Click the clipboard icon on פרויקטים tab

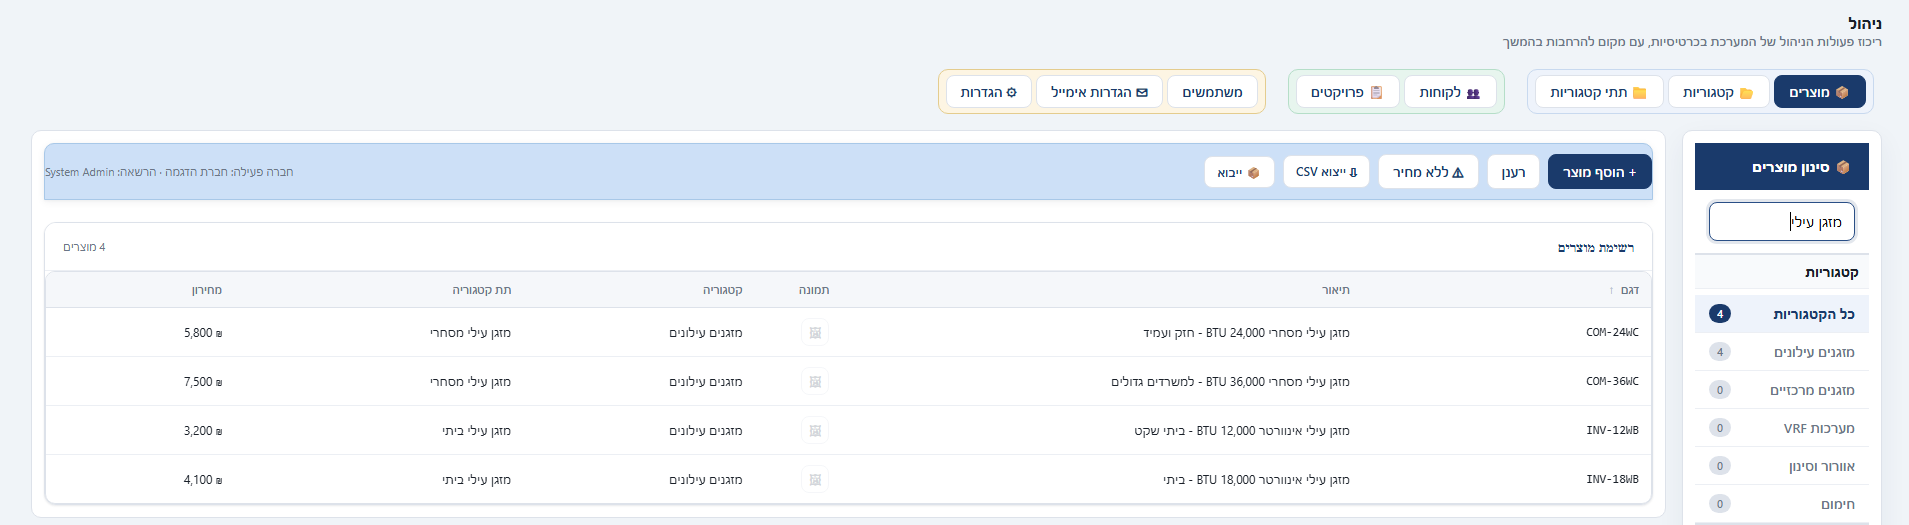1376,92
